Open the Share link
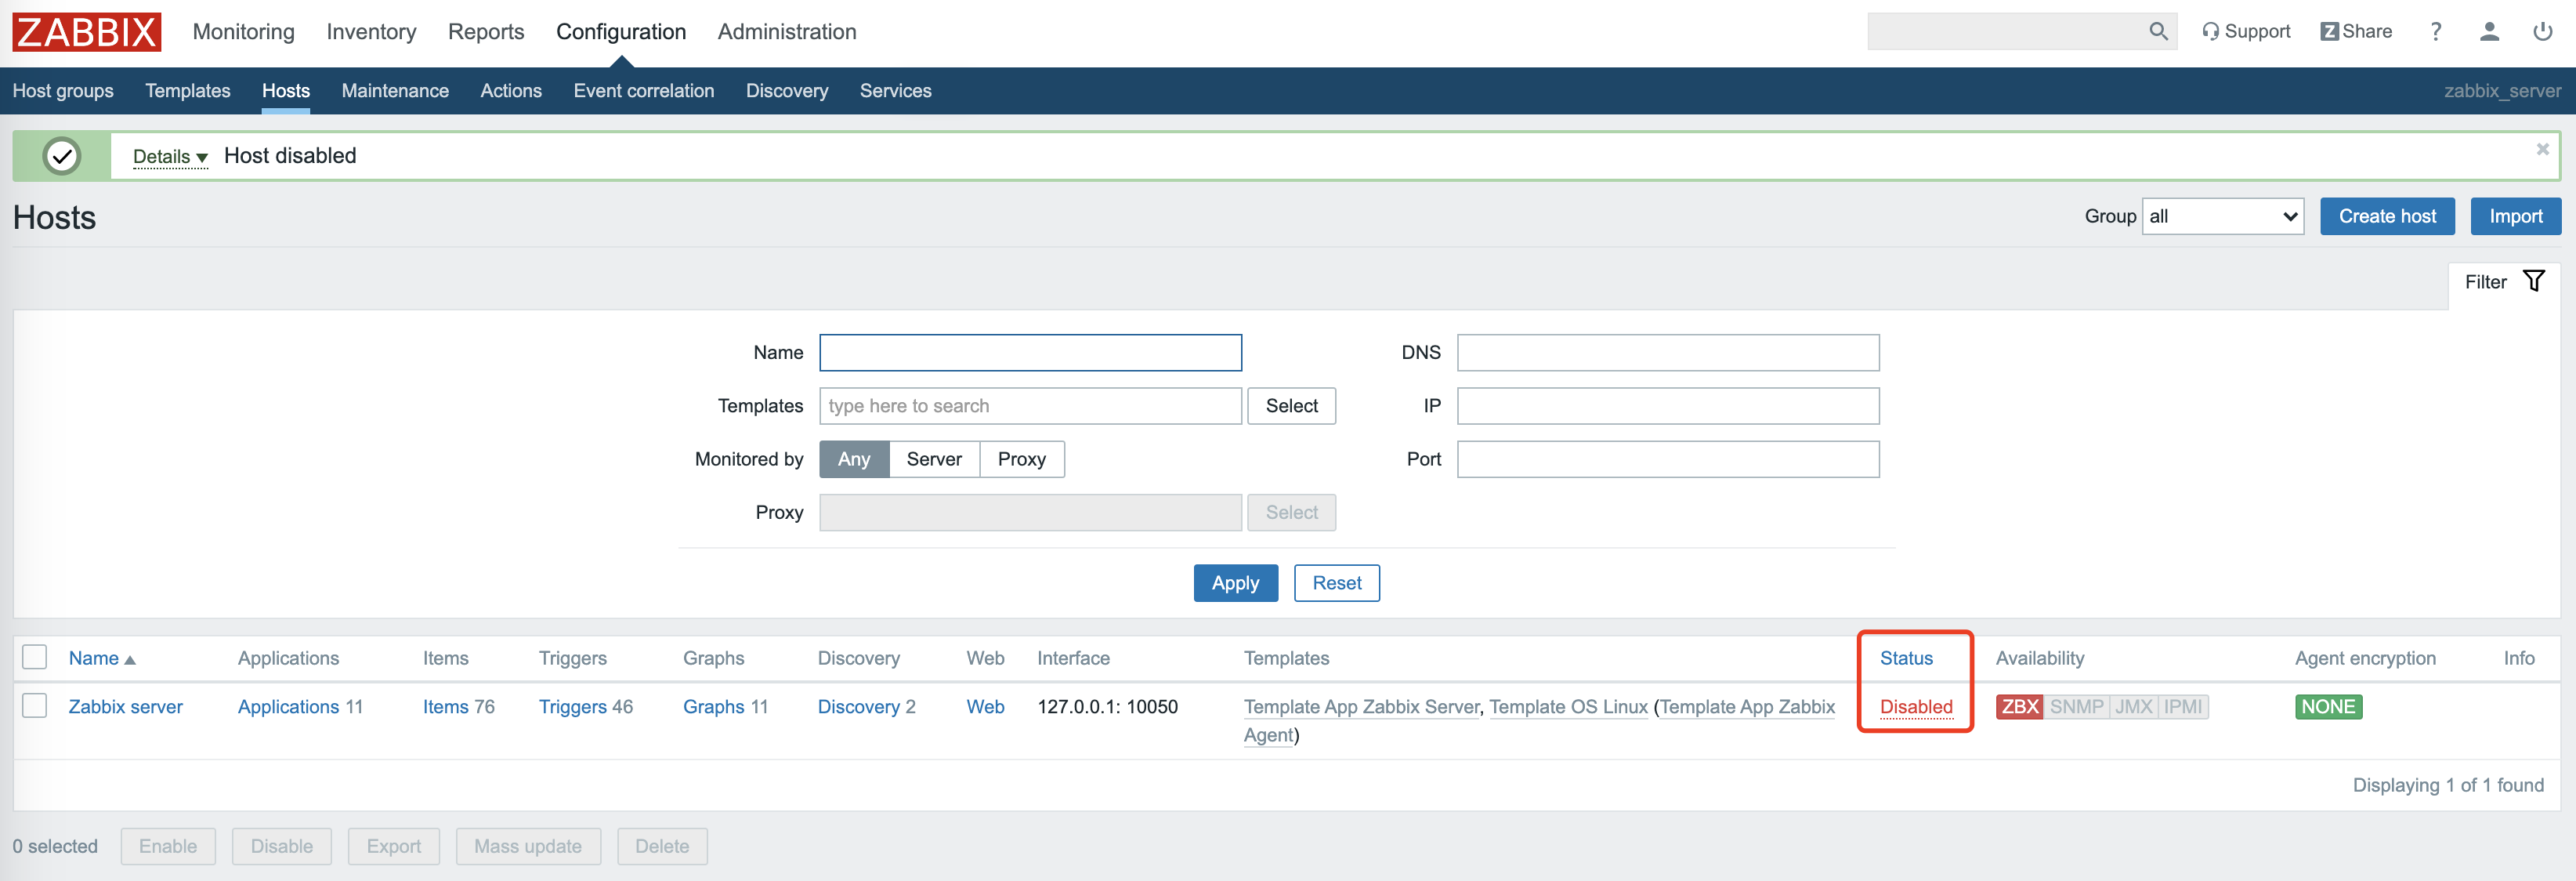 click(2356, 32)
